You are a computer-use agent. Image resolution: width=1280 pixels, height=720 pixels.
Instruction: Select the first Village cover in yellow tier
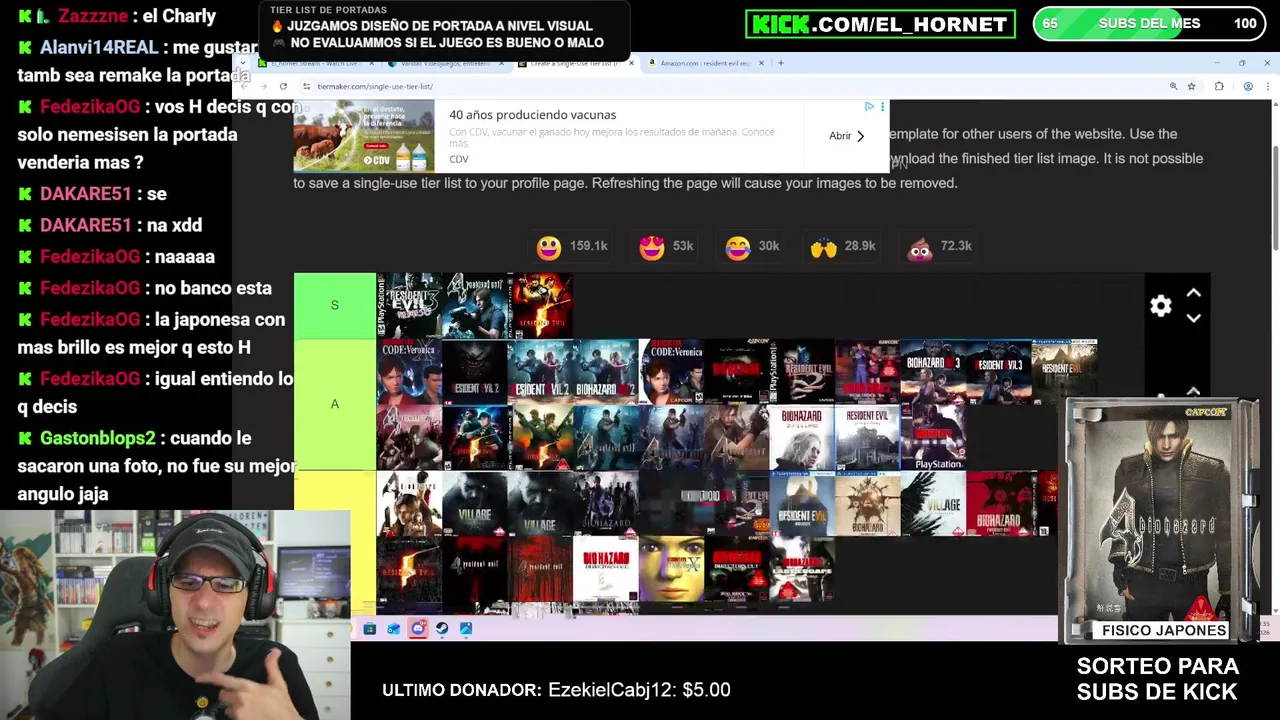475,503
